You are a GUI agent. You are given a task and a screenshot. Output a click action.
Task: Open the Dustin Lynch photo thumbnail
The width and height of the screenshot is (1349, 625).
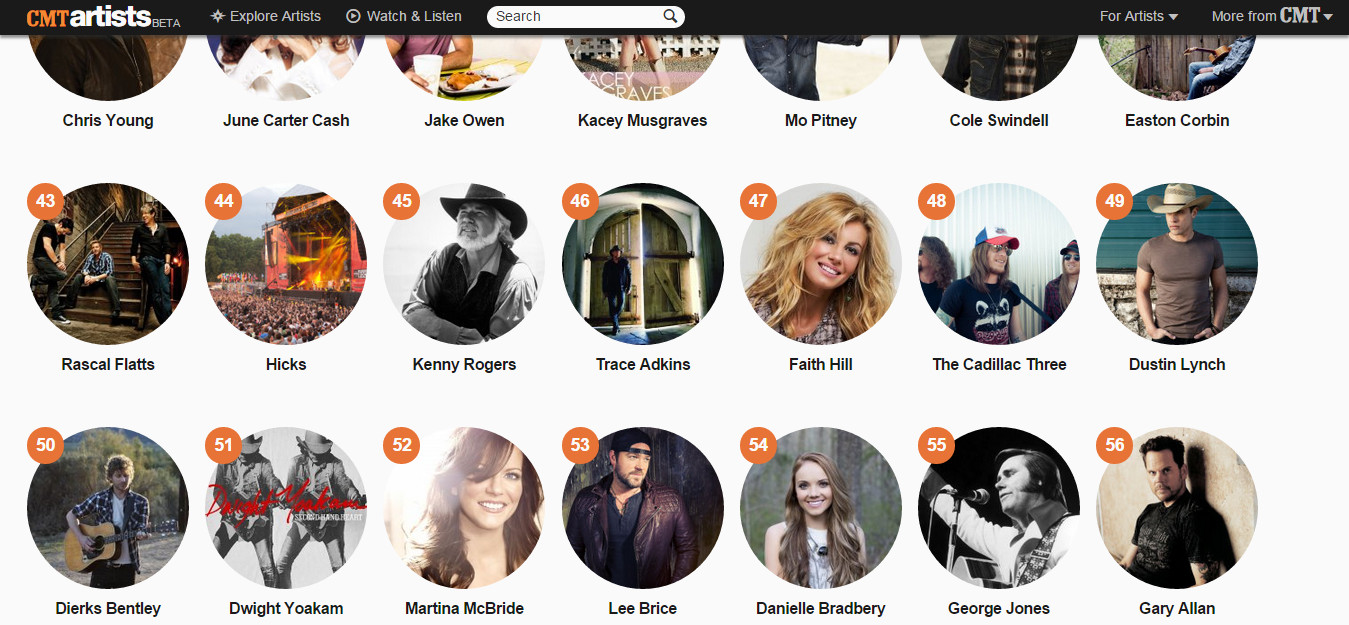click(1177, 264)
